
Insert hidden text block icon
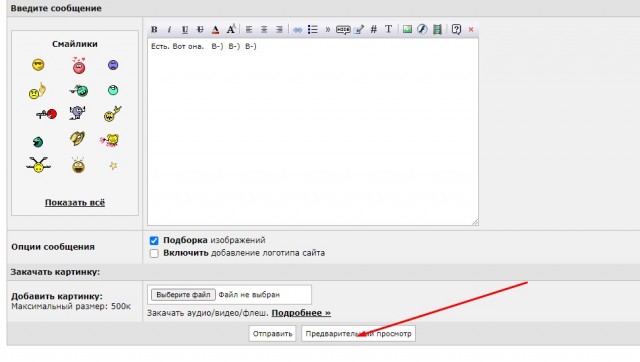(343, 29)
